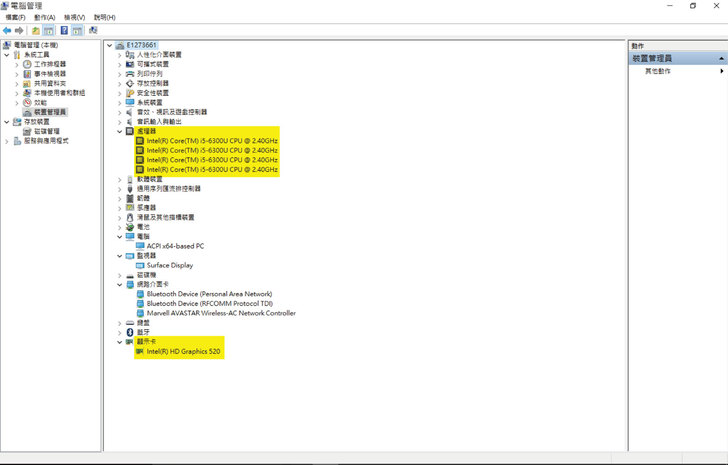Image resolution: width=728 pixels, height=465 pixels.
Task: Click the 軟體裝置 category label
Action: pyautogui.click(x=150, y=179)
